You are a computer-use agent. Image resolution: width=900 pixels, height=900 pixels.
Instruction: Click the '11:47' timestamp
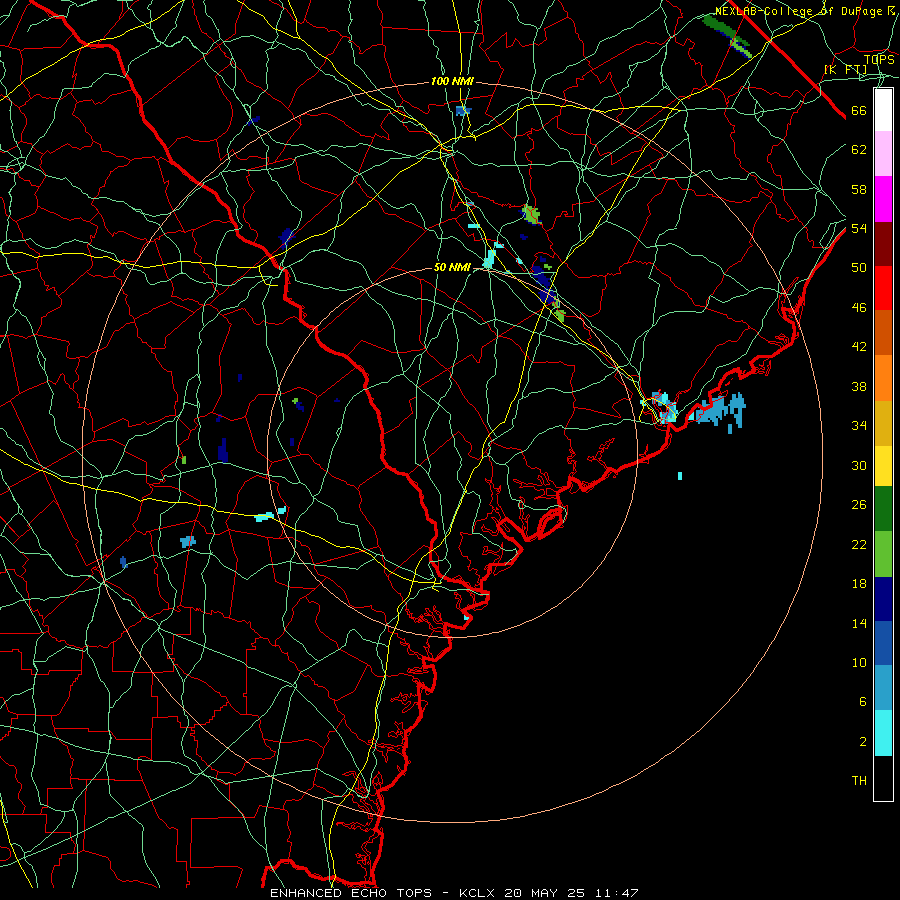tap(616, 893)
